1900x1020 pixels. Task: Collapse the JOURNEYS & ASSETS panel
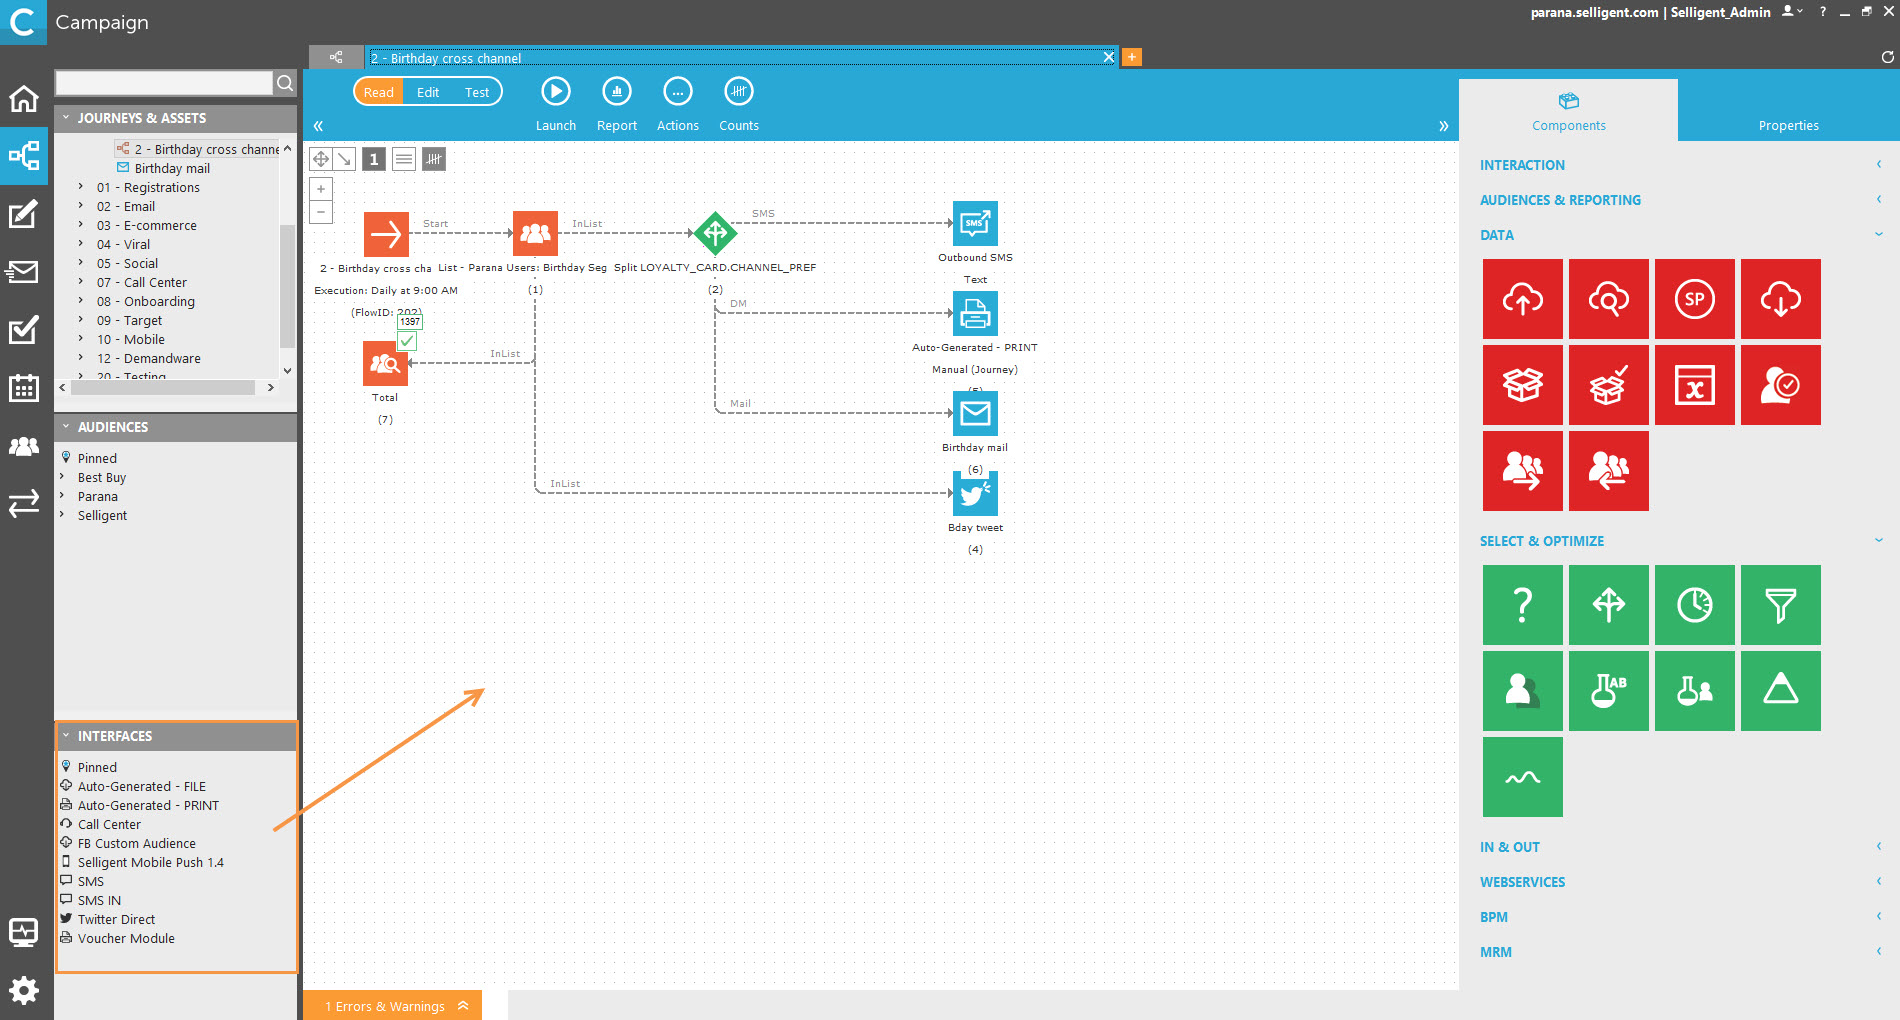coord(67,118)
